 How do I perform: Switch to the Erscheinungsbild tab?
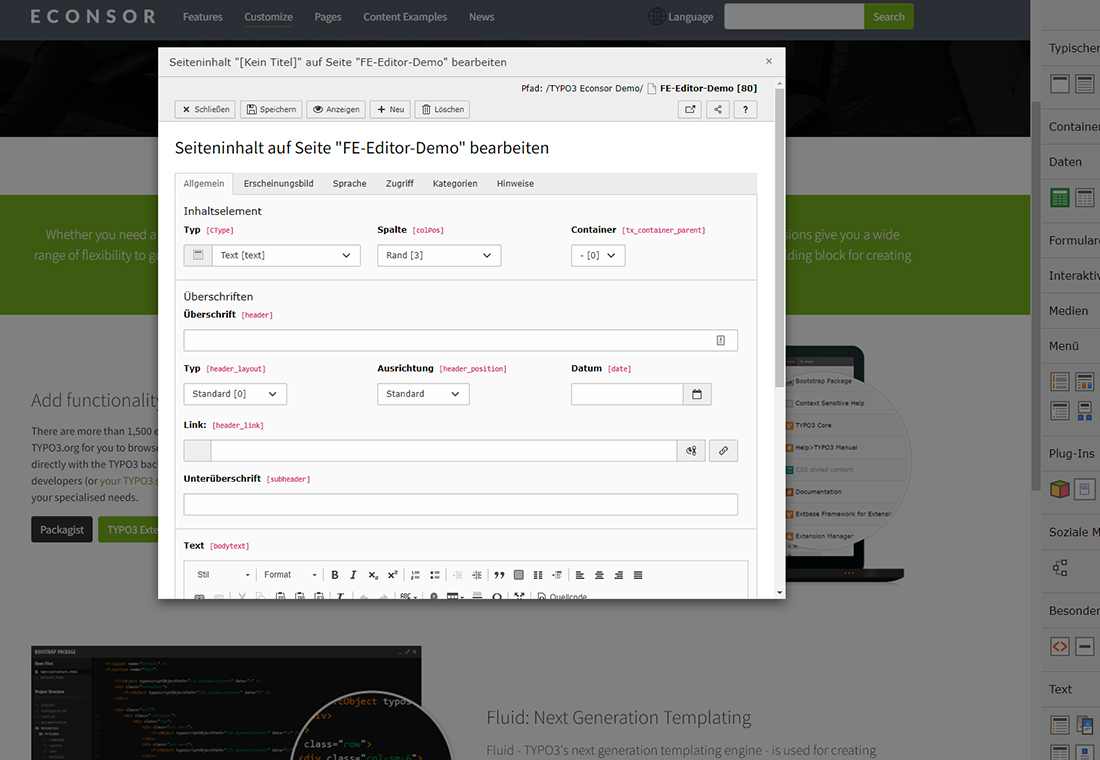(279, 184)
